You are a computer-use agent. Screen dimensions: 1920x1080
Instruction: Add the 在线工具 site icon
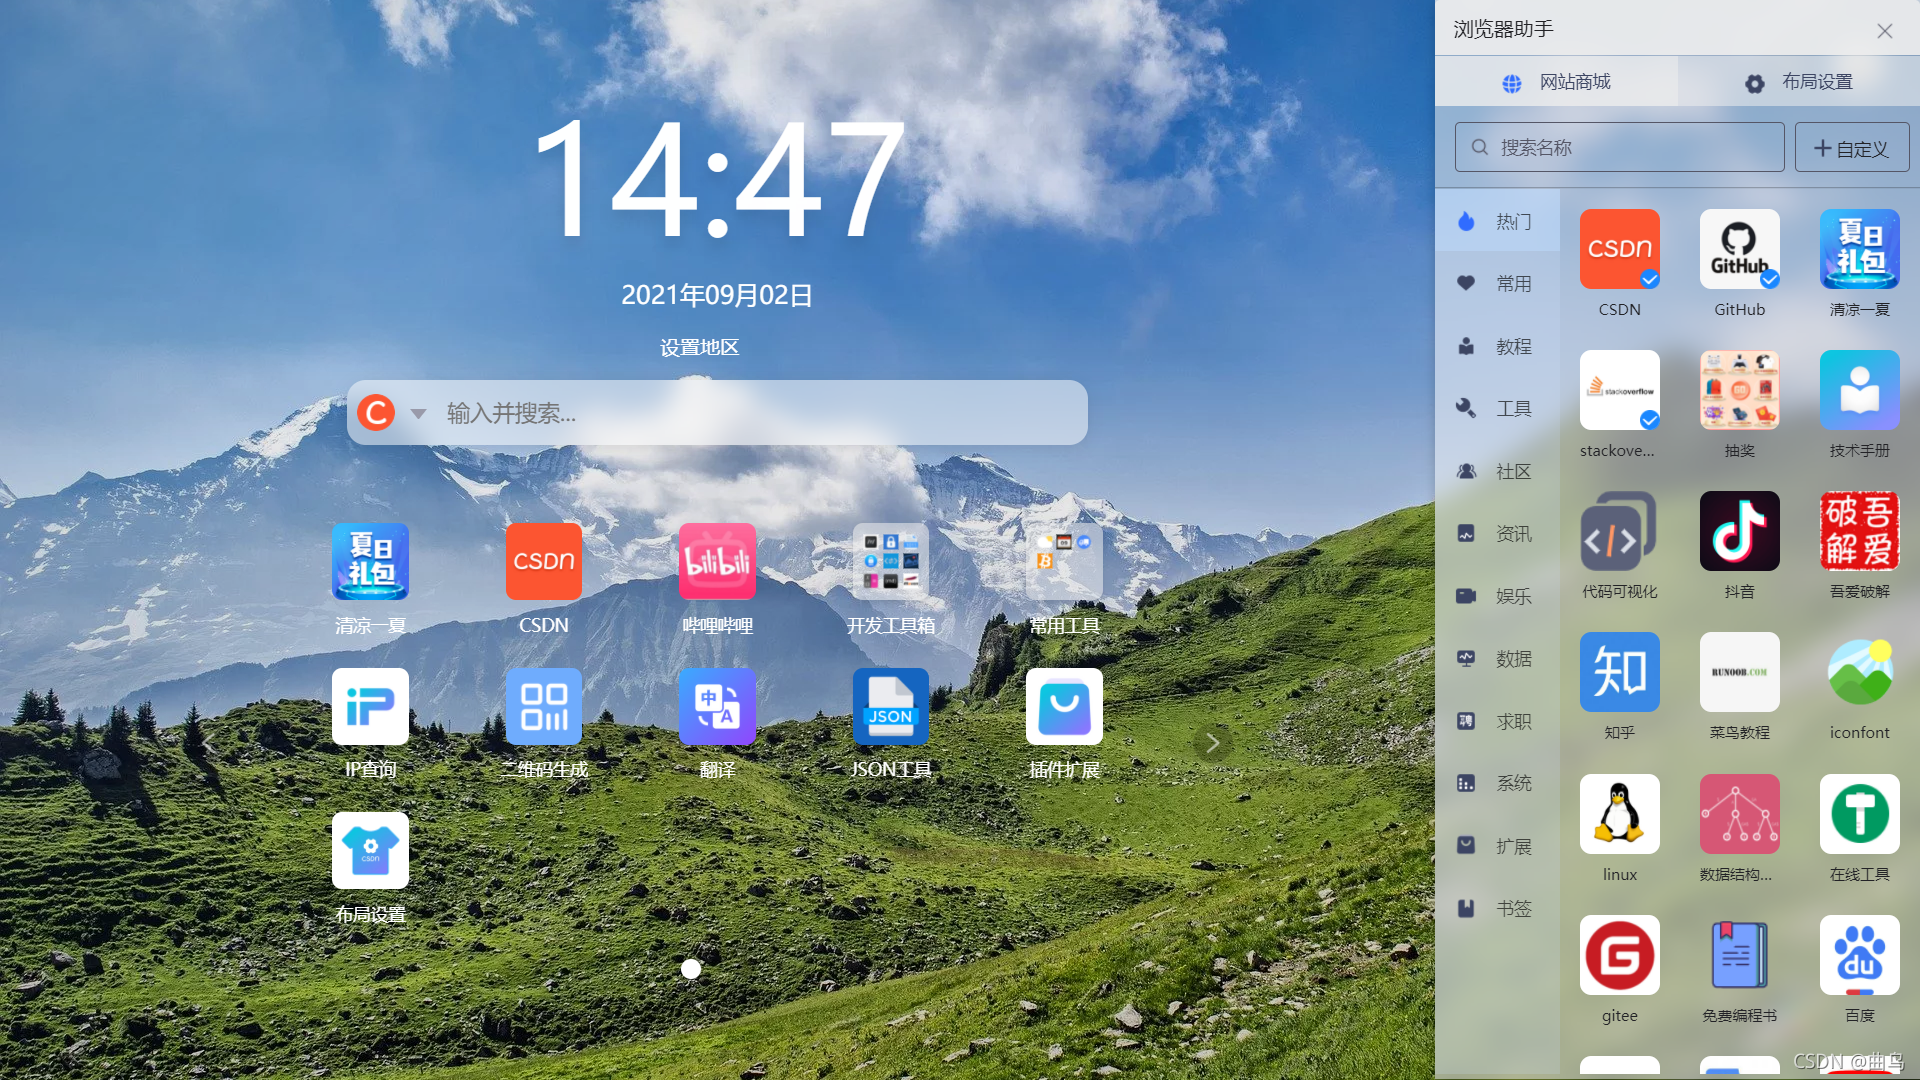tap(1859, 814)
